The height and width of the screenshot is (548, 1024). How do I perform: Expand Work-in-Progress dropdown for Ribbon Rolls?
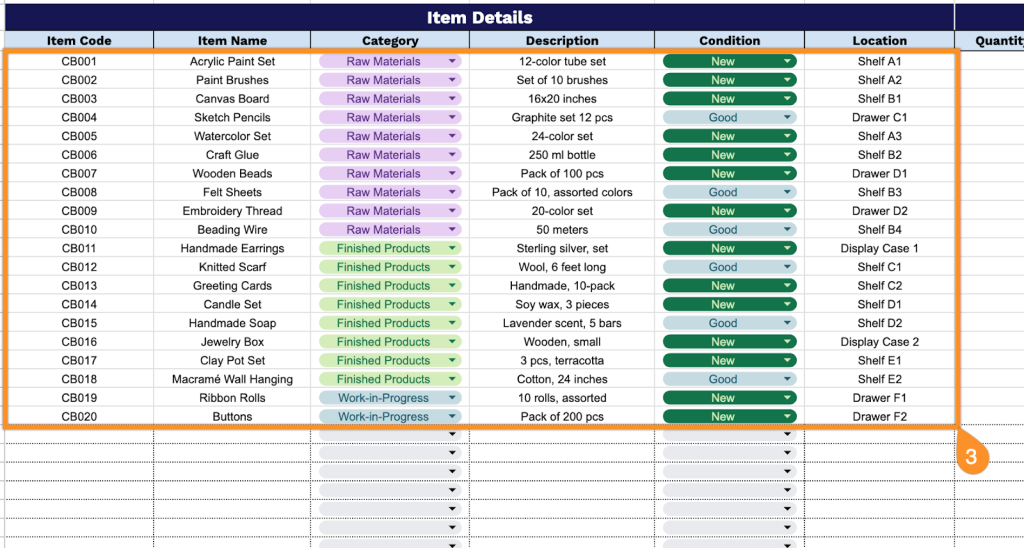pos(452,398)
